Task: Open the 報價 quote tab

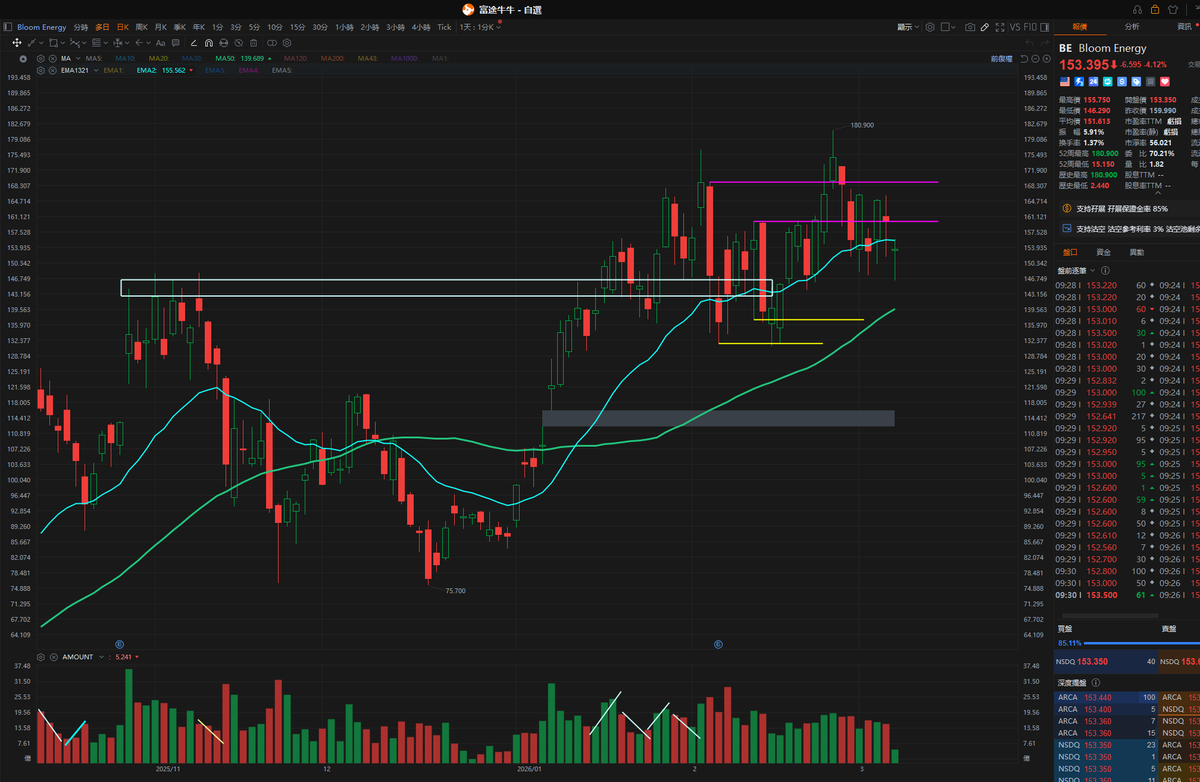Action: (x=1079, y=27)
